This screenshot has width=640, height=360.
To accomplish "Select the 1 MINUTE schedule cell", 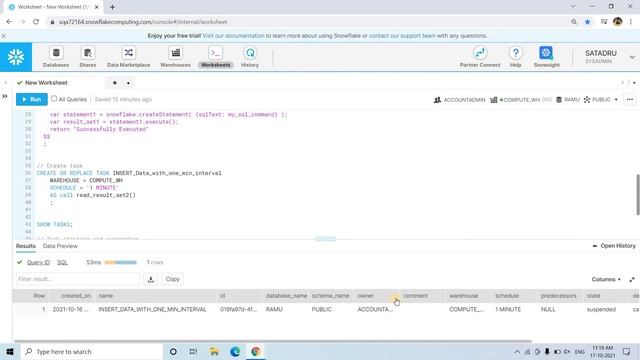I will click(x=508, y=309).
